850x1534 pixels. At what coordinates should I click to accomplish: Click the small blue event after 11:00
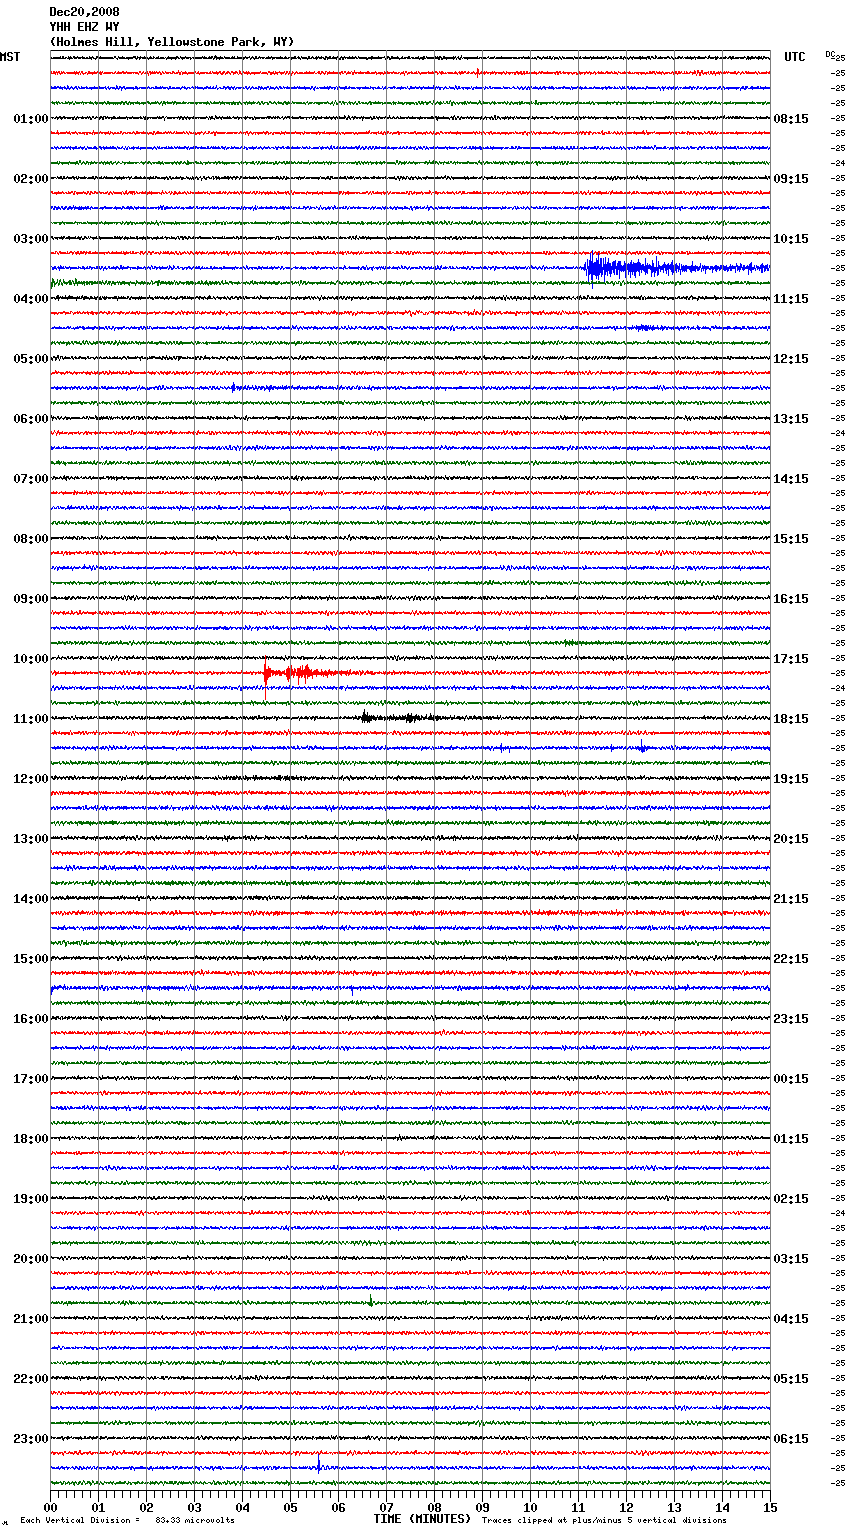(642, 747)
